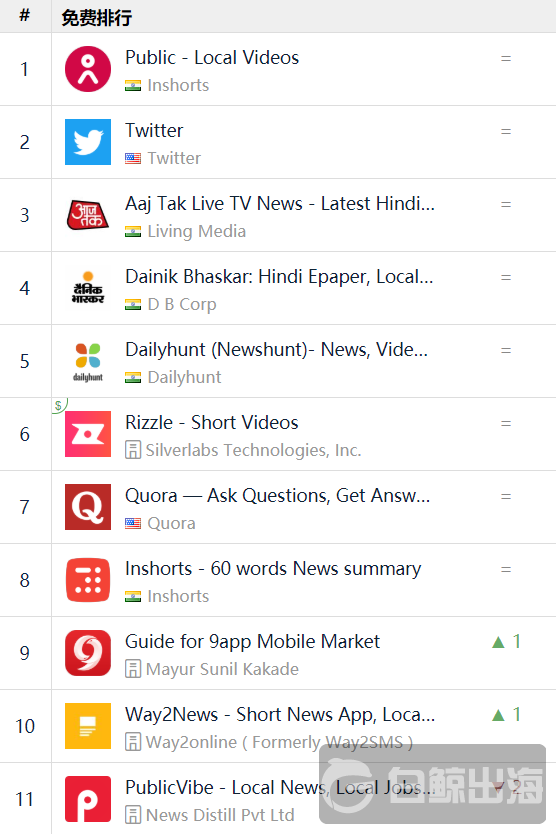Screen dimensions: 556x834
Task: Click the Quora red Q icon
Action: (88, 507)
